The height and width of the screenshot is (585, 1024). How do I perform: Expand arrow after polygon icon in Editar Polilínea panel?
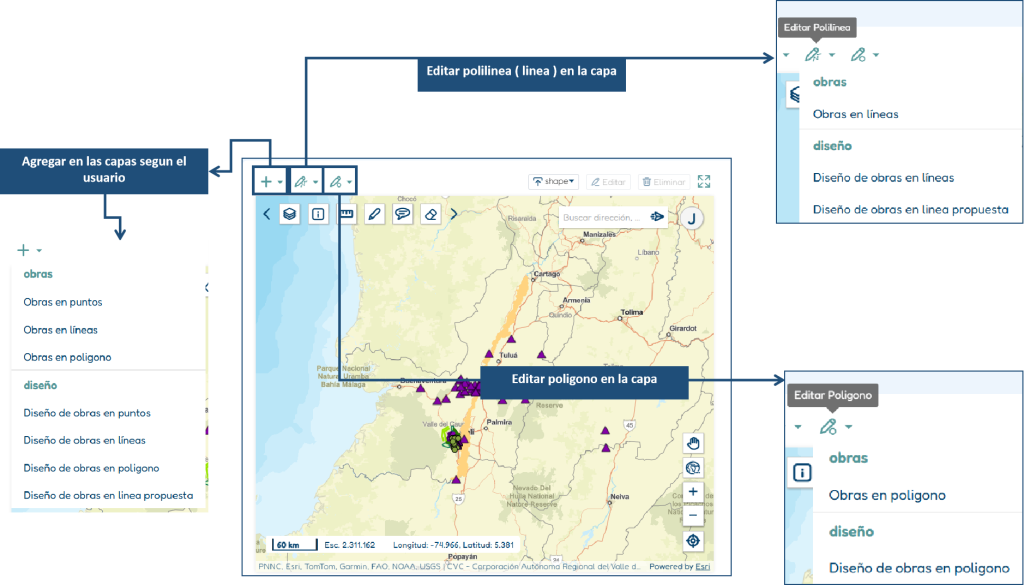click(x=876, y=55)
